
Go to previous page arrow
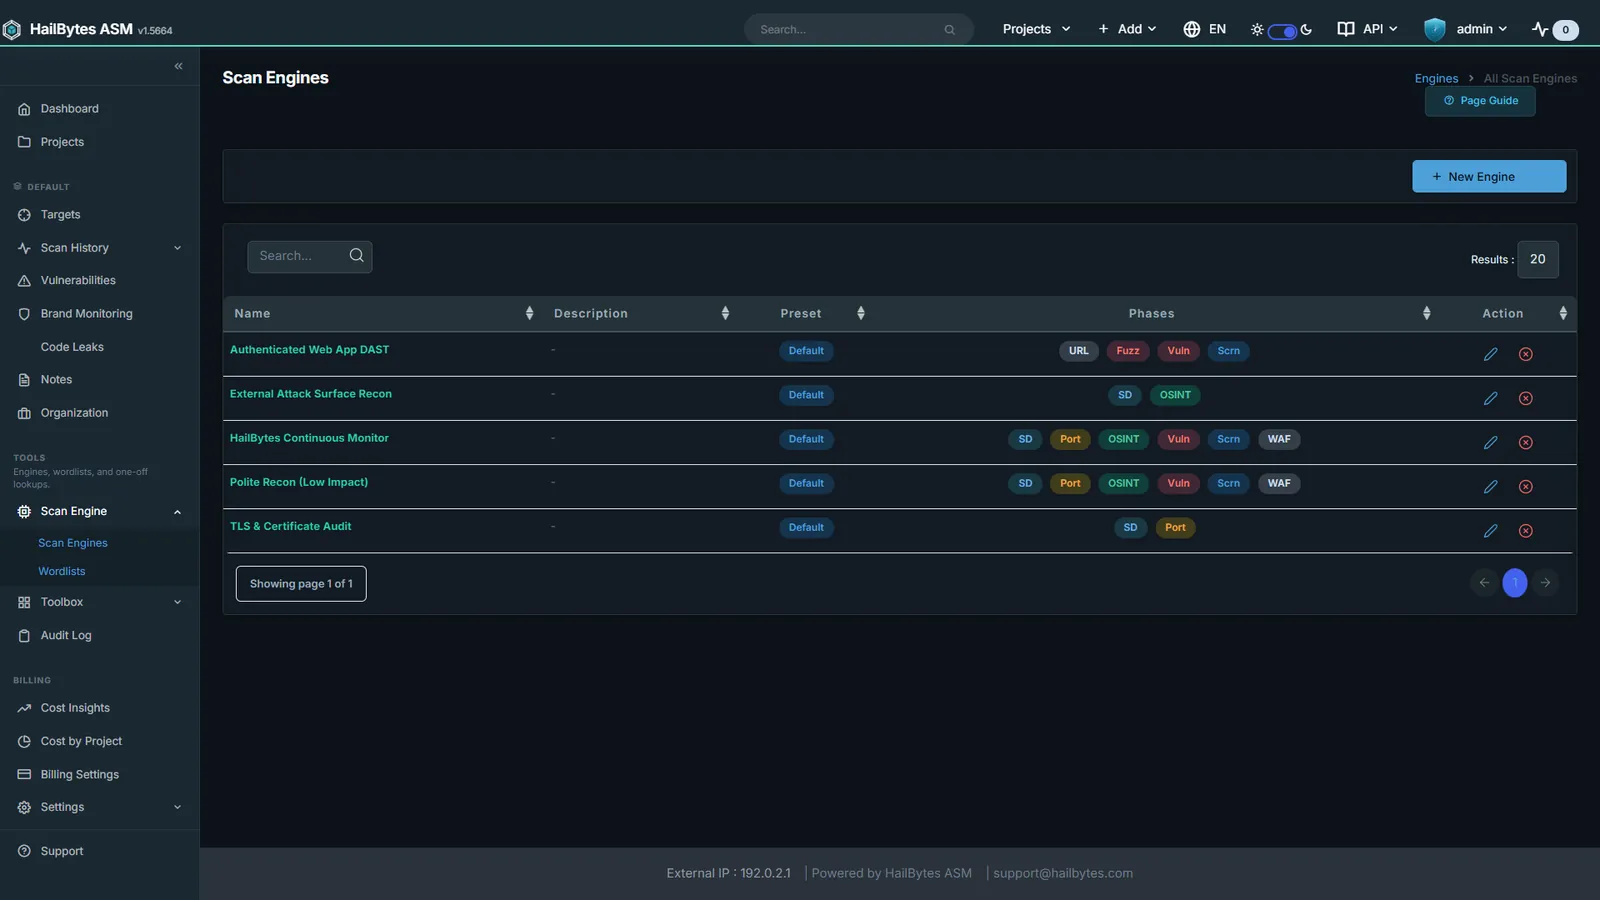coord(1484,582)
